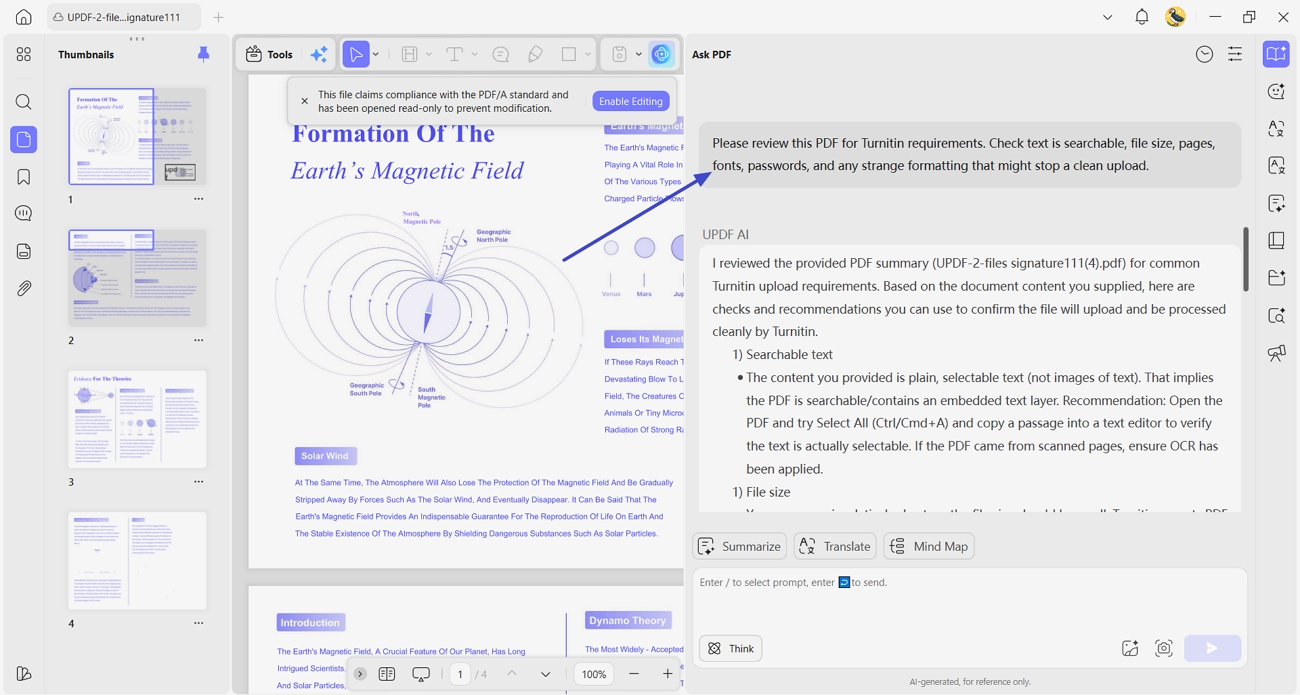Click the Mind Map button
The height and width of the screenshot is (695, 1300).
click(929, 546)
